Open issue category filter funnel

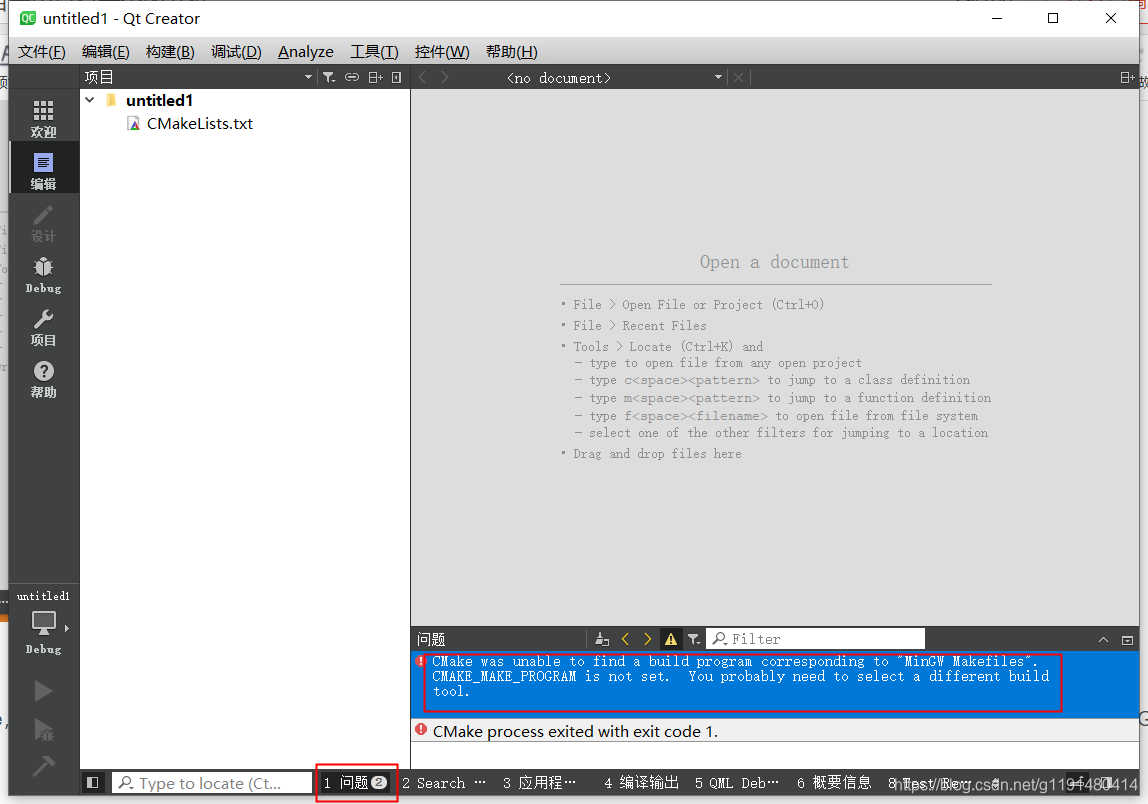pos(693,639)
